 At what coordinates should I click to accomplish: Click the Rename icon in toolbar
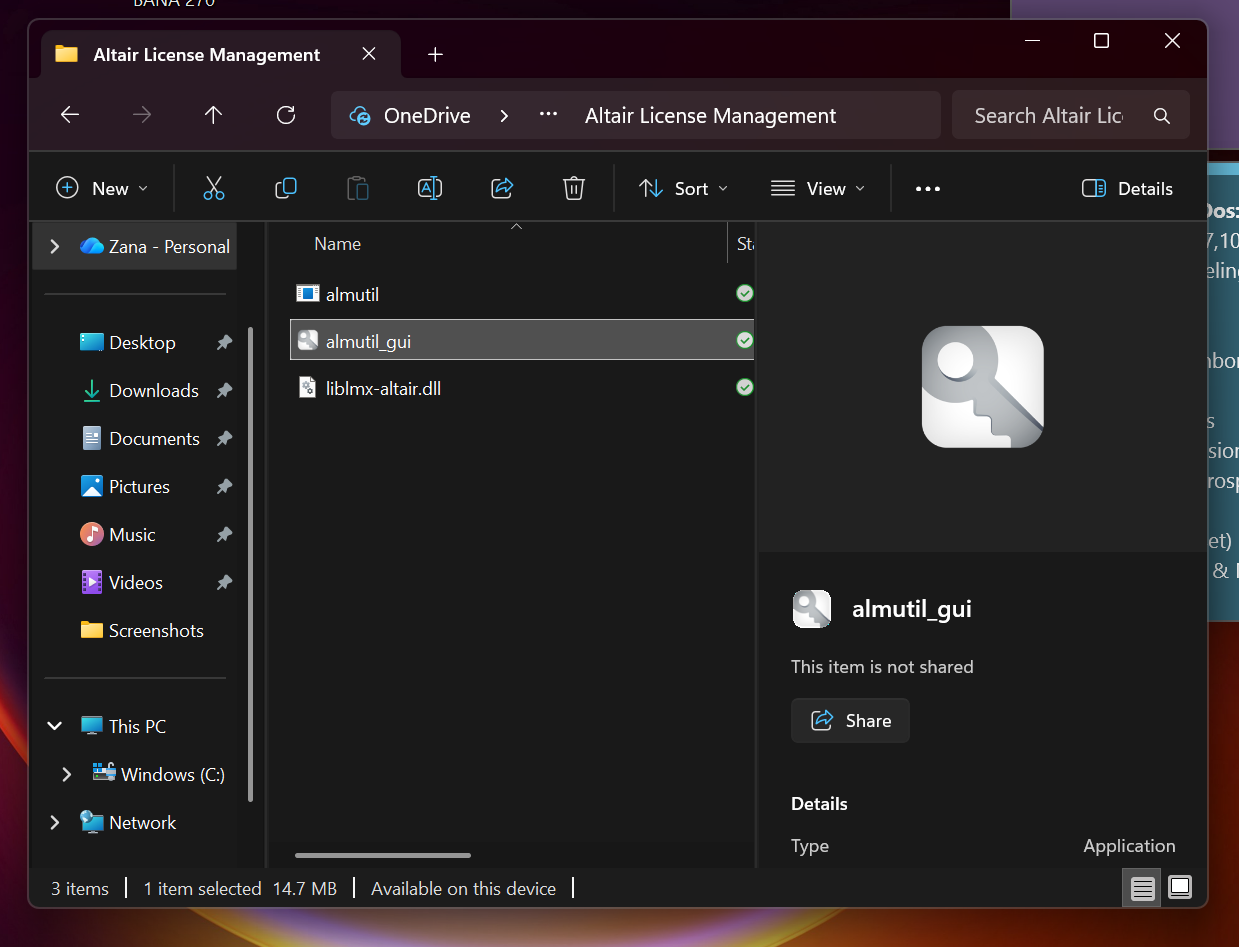(430, 188)
